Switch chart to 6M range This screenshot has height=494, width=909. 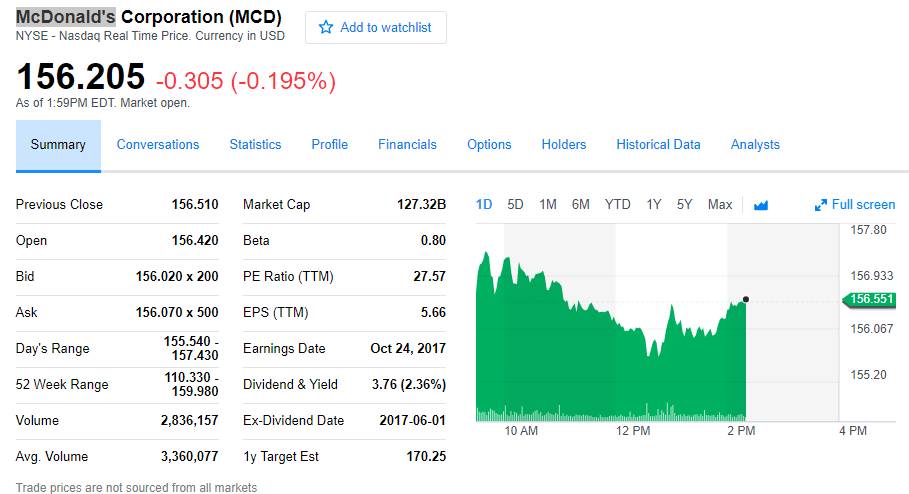(x=581, y=205)
